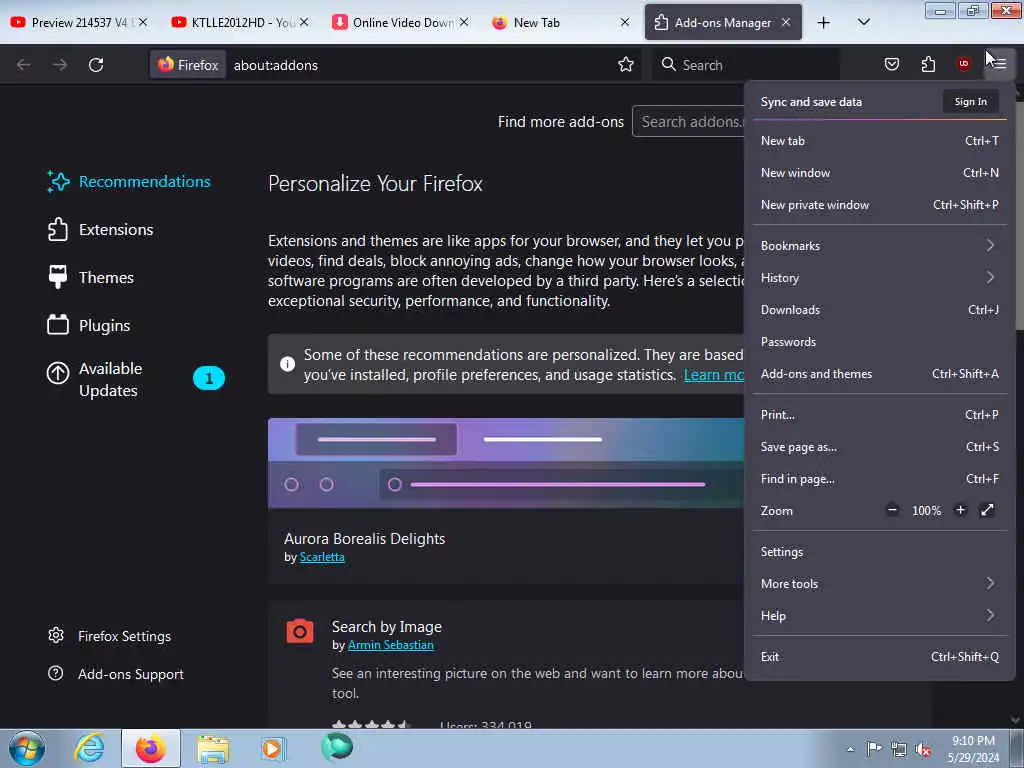
Task: Select Save page as... menu entry
Action: point(879,447)
